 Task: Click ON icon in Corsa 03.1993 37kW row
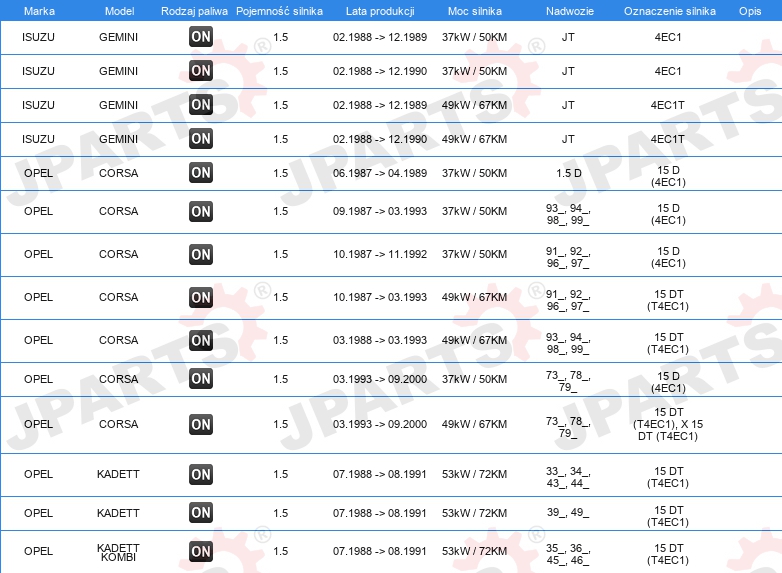[x=201, y=379]
